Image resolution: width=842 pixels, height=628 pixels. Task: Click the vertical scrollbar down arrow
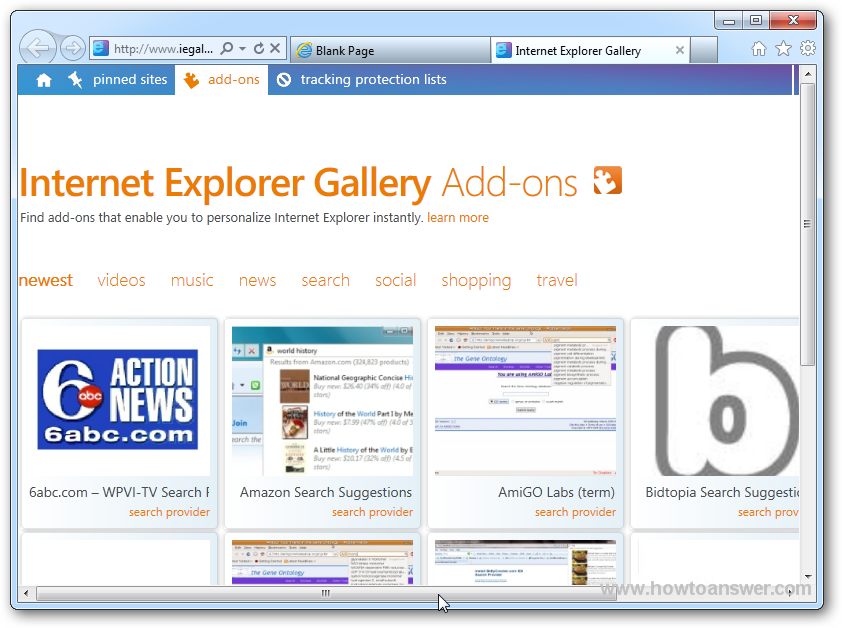pyautogui.click(x=808, y=577)
